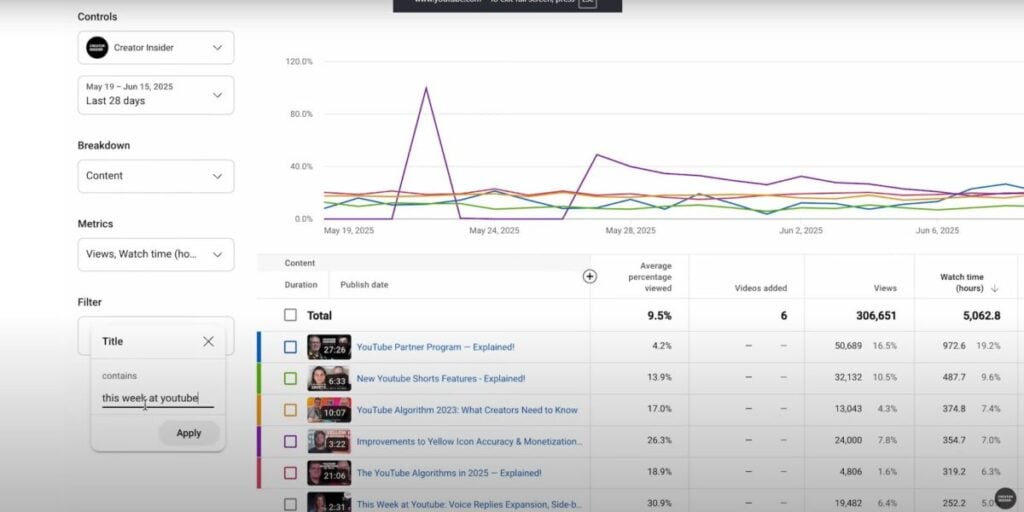
Task: Open Improvements to Yellow Icon Accuracy link
Action: click(x=470, y=441)
